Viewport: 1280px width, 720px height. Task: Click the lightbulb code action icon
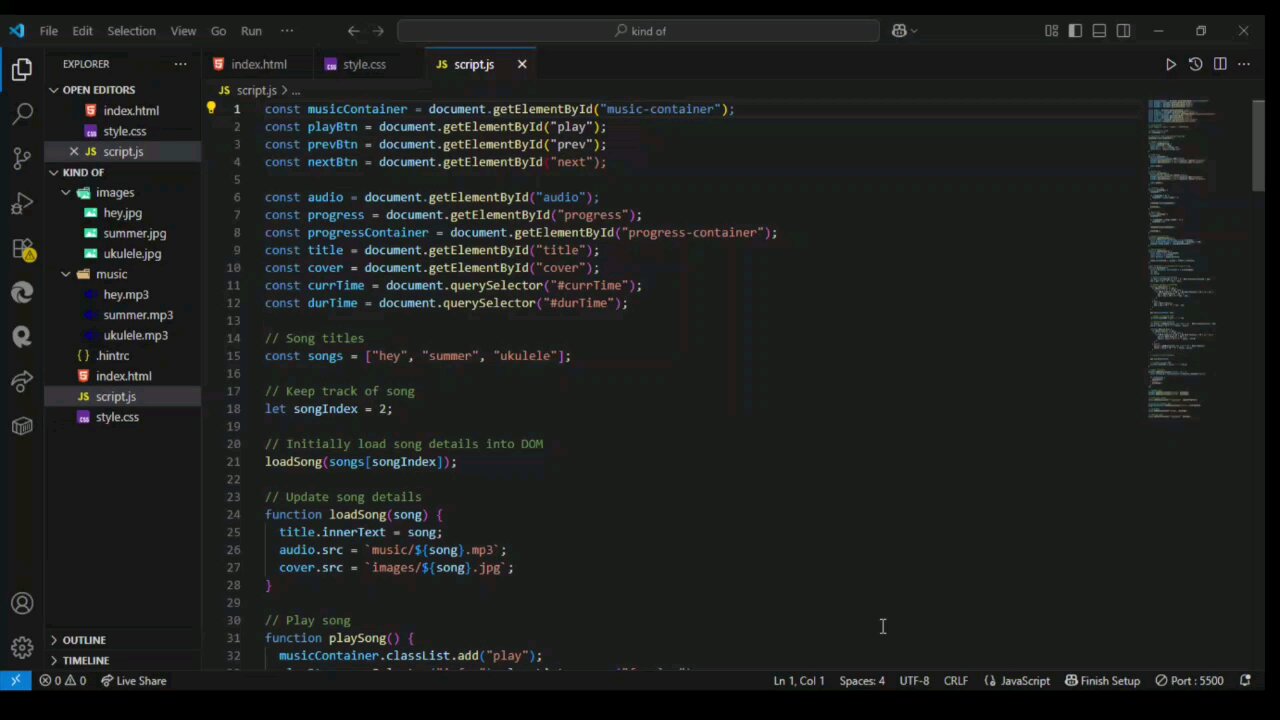tap(211, 108)
